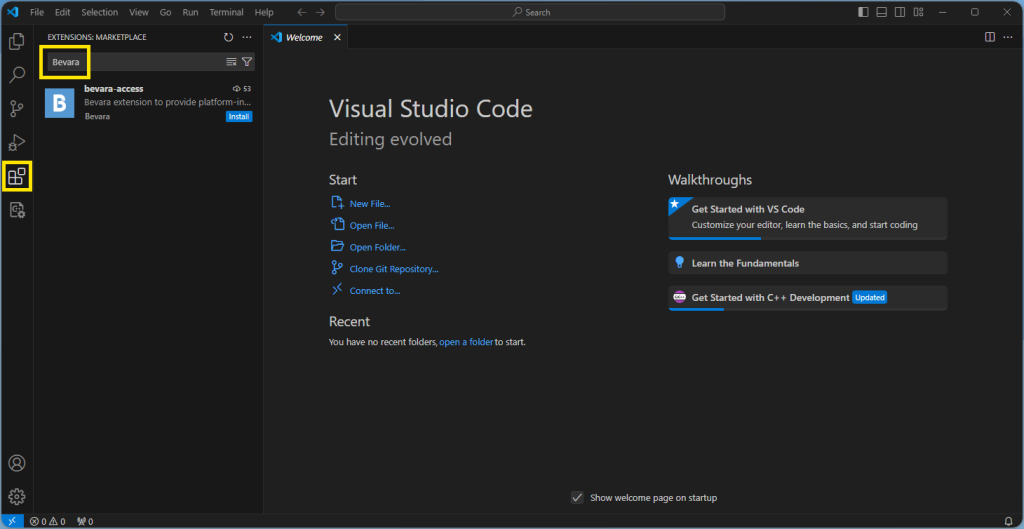1024x529 pixels.
Task: Toggle the secondary side bar layout icon
Action: pyautogui.click(x=900, y=12)
